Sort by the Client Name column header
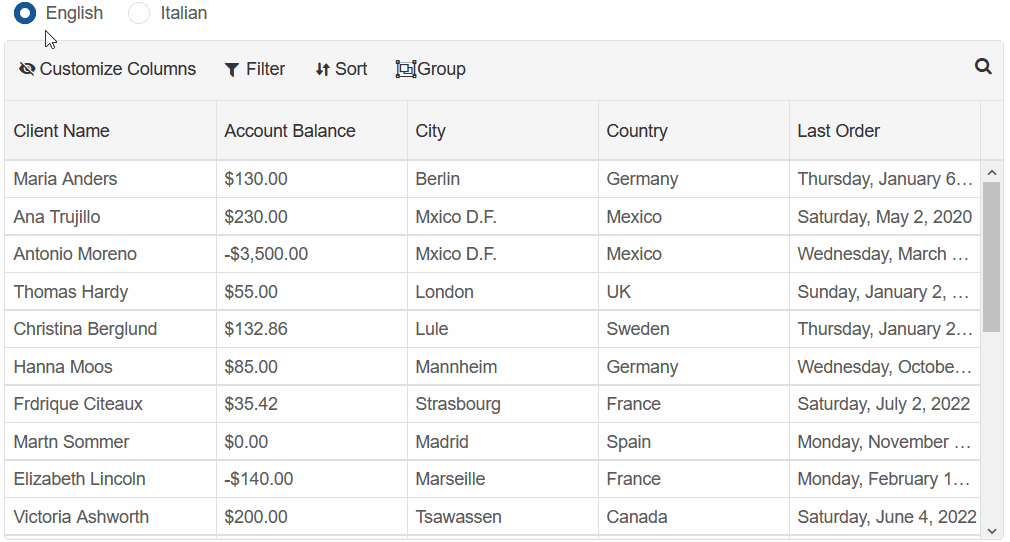The height and width of the screenshot is (542, 1010). click(62, 131)
